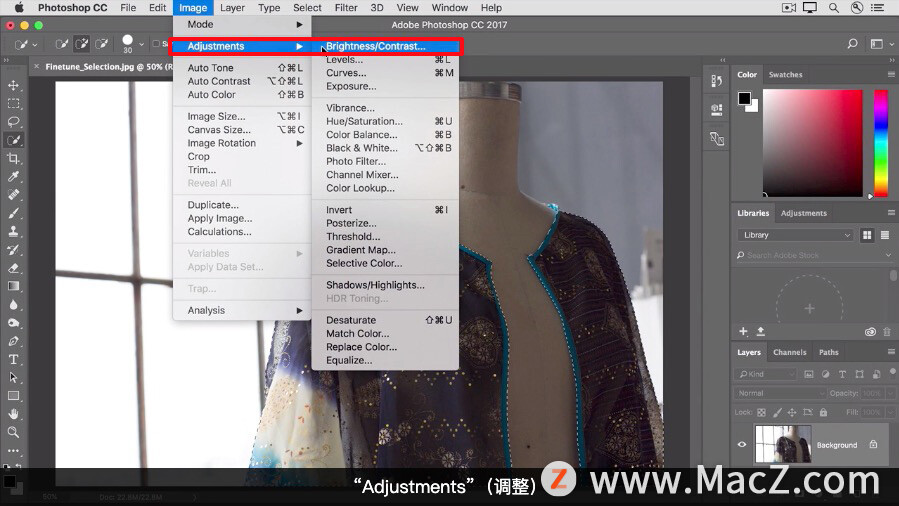Select the Dodge tool
Viewport: 899px width, 506px height.
point(13,323)
